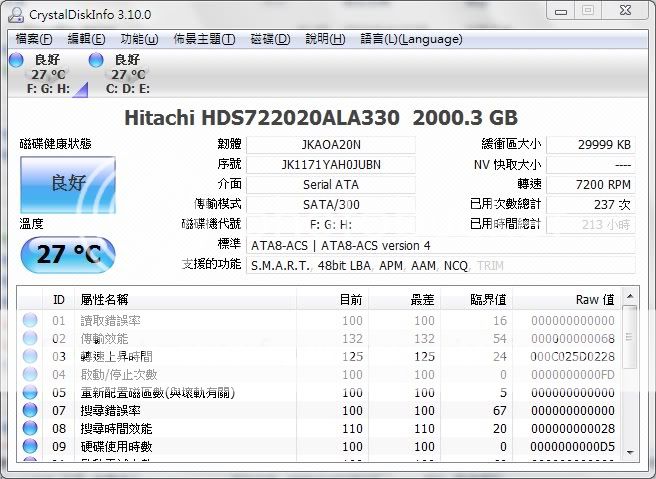Click the transfer mode field SATA/300

point(331,205)
